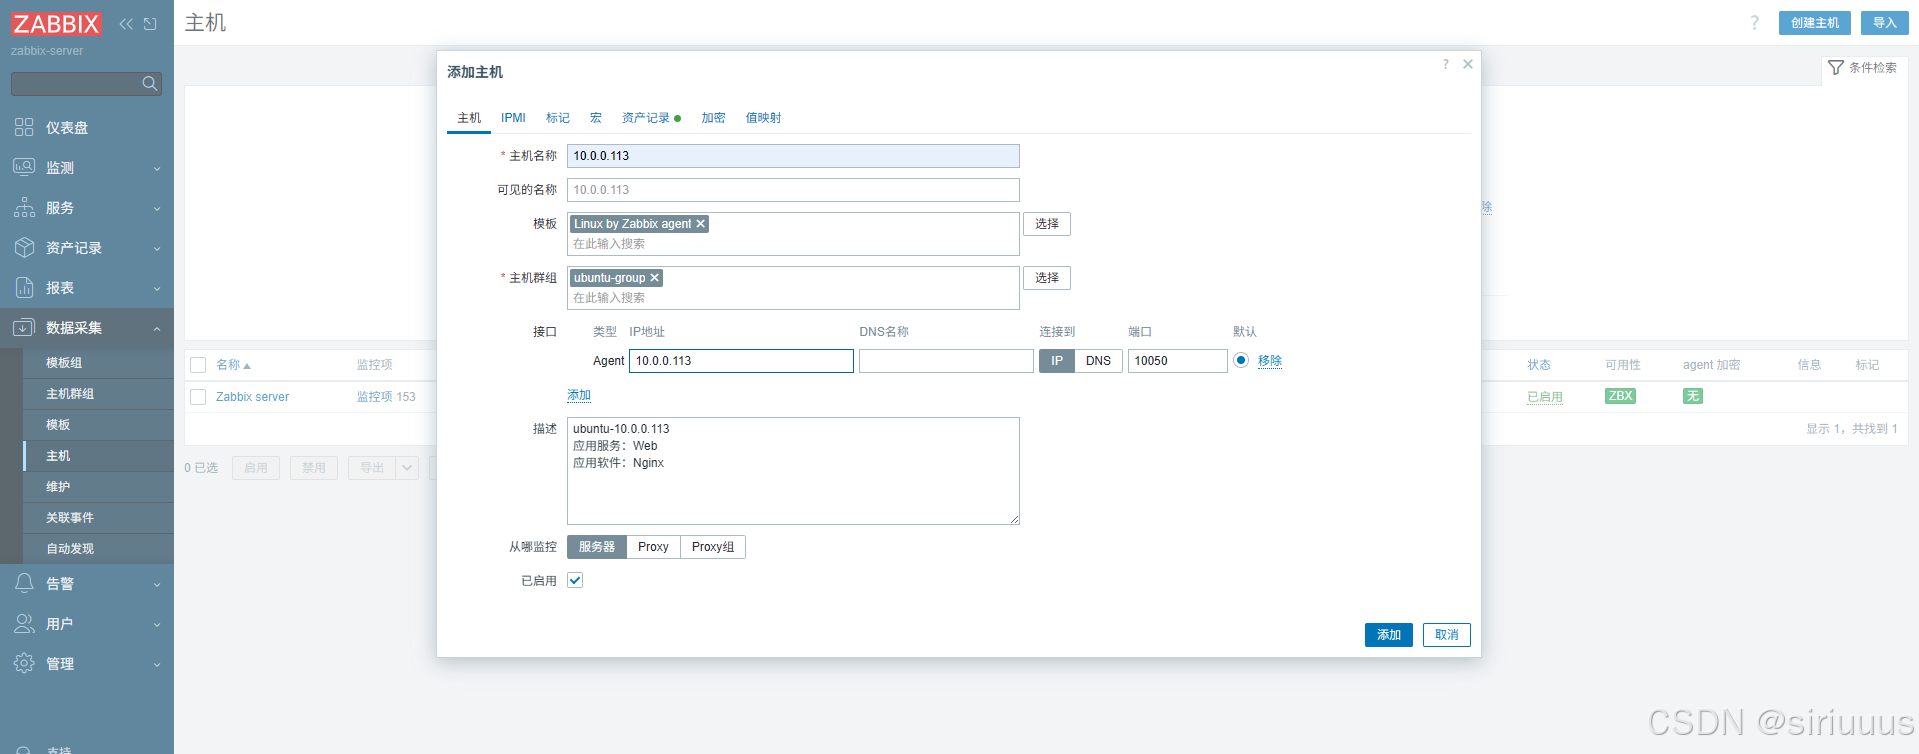Toggle the Enabled (已启用) checkbox
Screen dimensions: 1919x754
(x=575, y=580)
